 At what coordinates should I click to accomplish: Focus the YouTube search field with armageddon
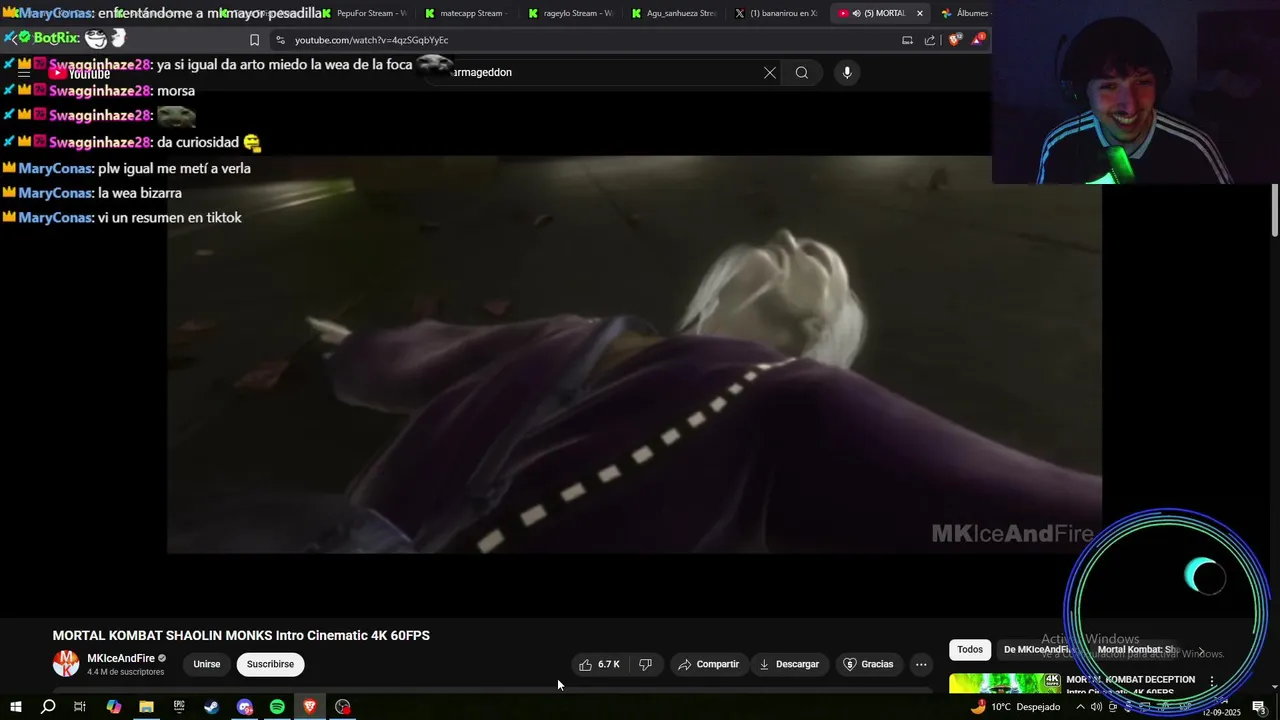600,72
